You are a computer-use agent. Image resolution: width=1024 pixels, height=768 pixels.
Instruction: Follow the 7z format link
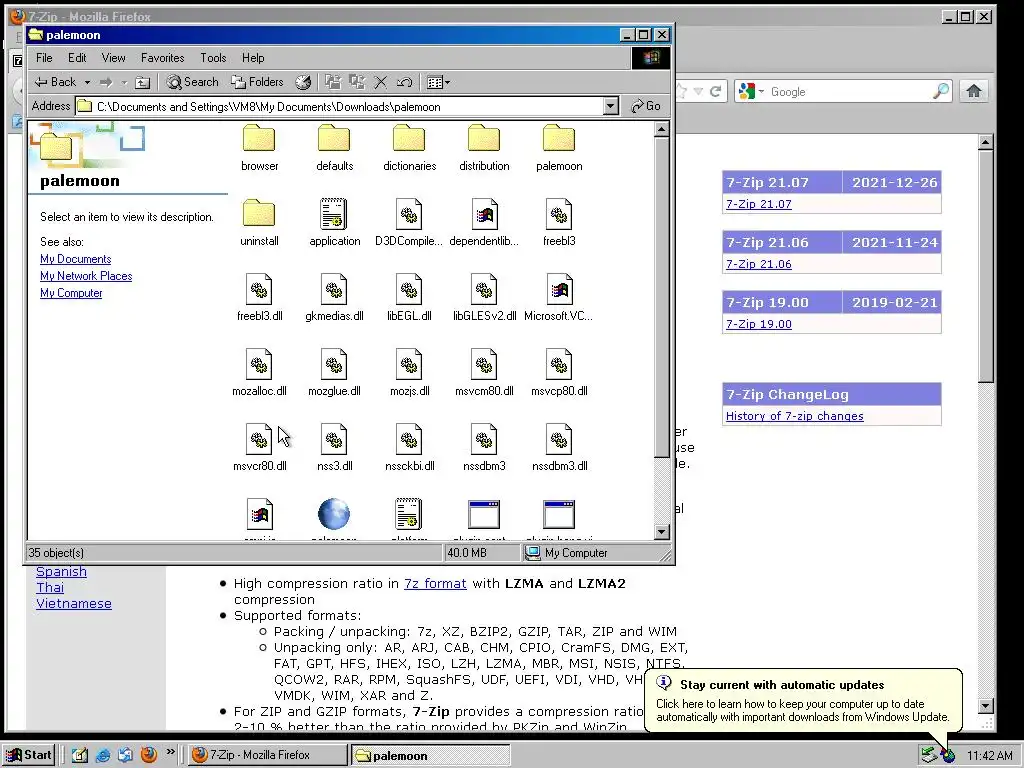tap(435, 584)
